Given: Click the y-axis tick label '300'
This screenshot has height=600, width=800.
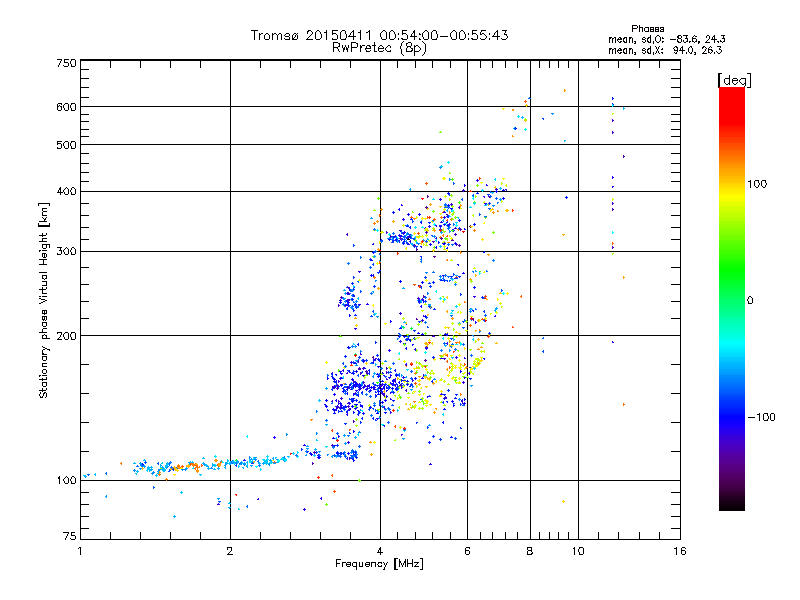Looking at the screenshot, I should pos(66,252).
